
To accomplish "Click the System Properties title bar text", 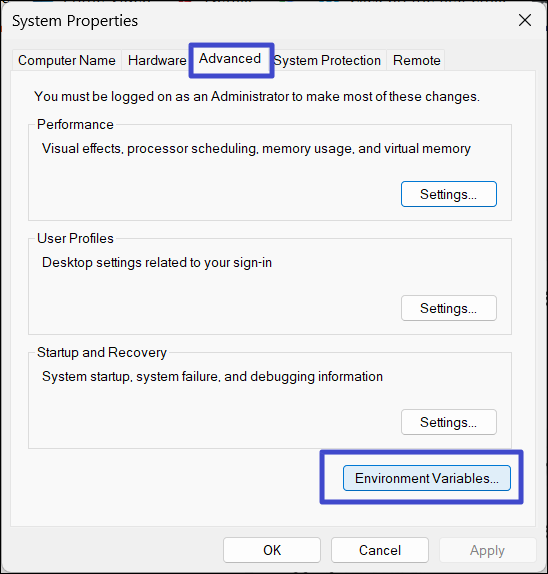I will tap(75, 21).
